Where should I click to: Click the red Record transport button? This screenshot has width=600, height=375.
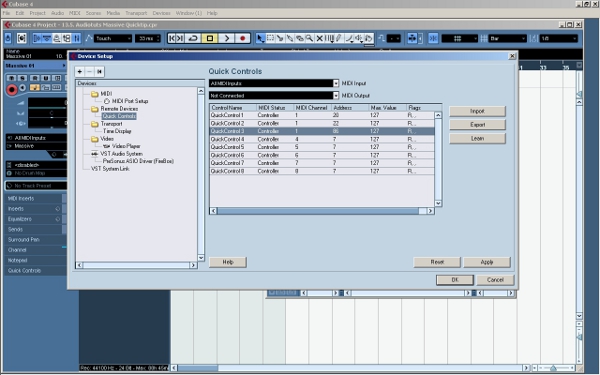tap(243, 38)
